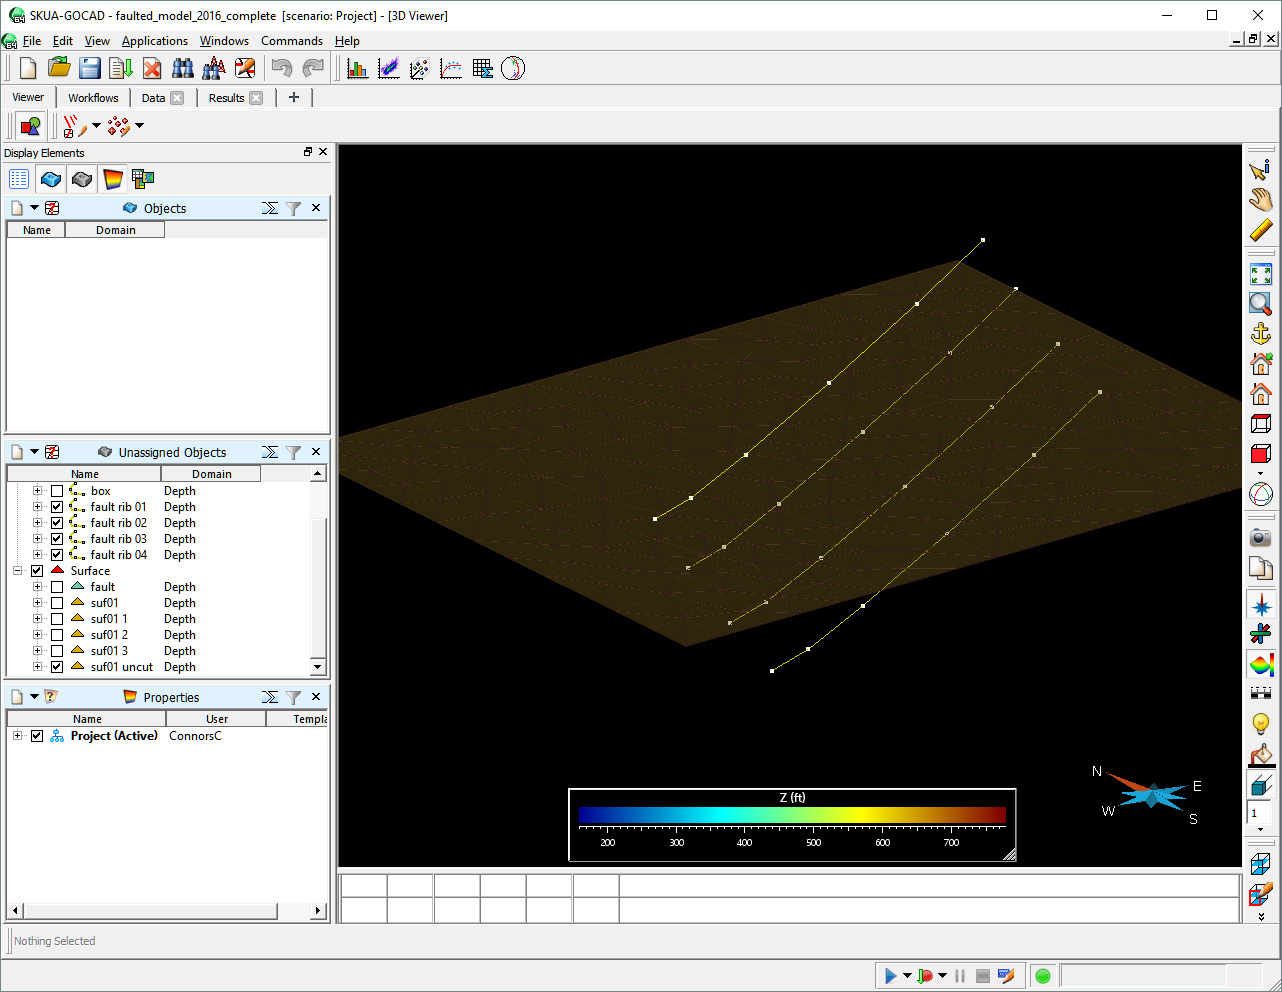Click the fit view to window icon
The height and width of the screenshot is (992, 1282).
coord(1261,274)
